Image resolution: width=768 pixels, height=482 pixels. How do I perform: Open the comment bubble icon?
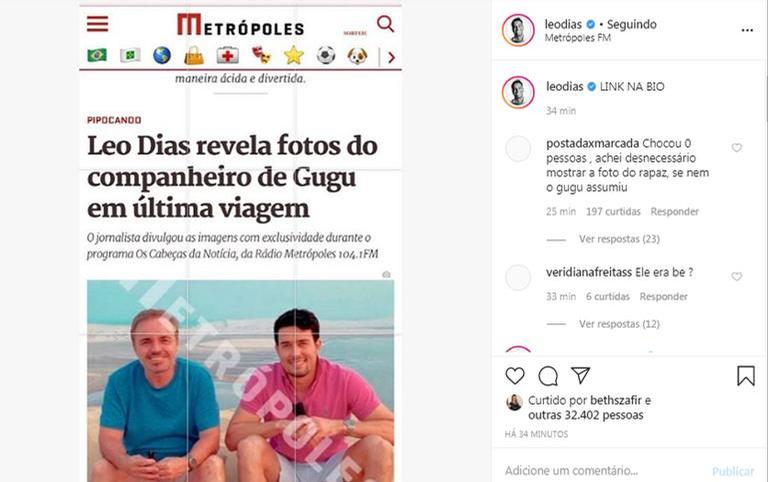(x=548, y=376)
